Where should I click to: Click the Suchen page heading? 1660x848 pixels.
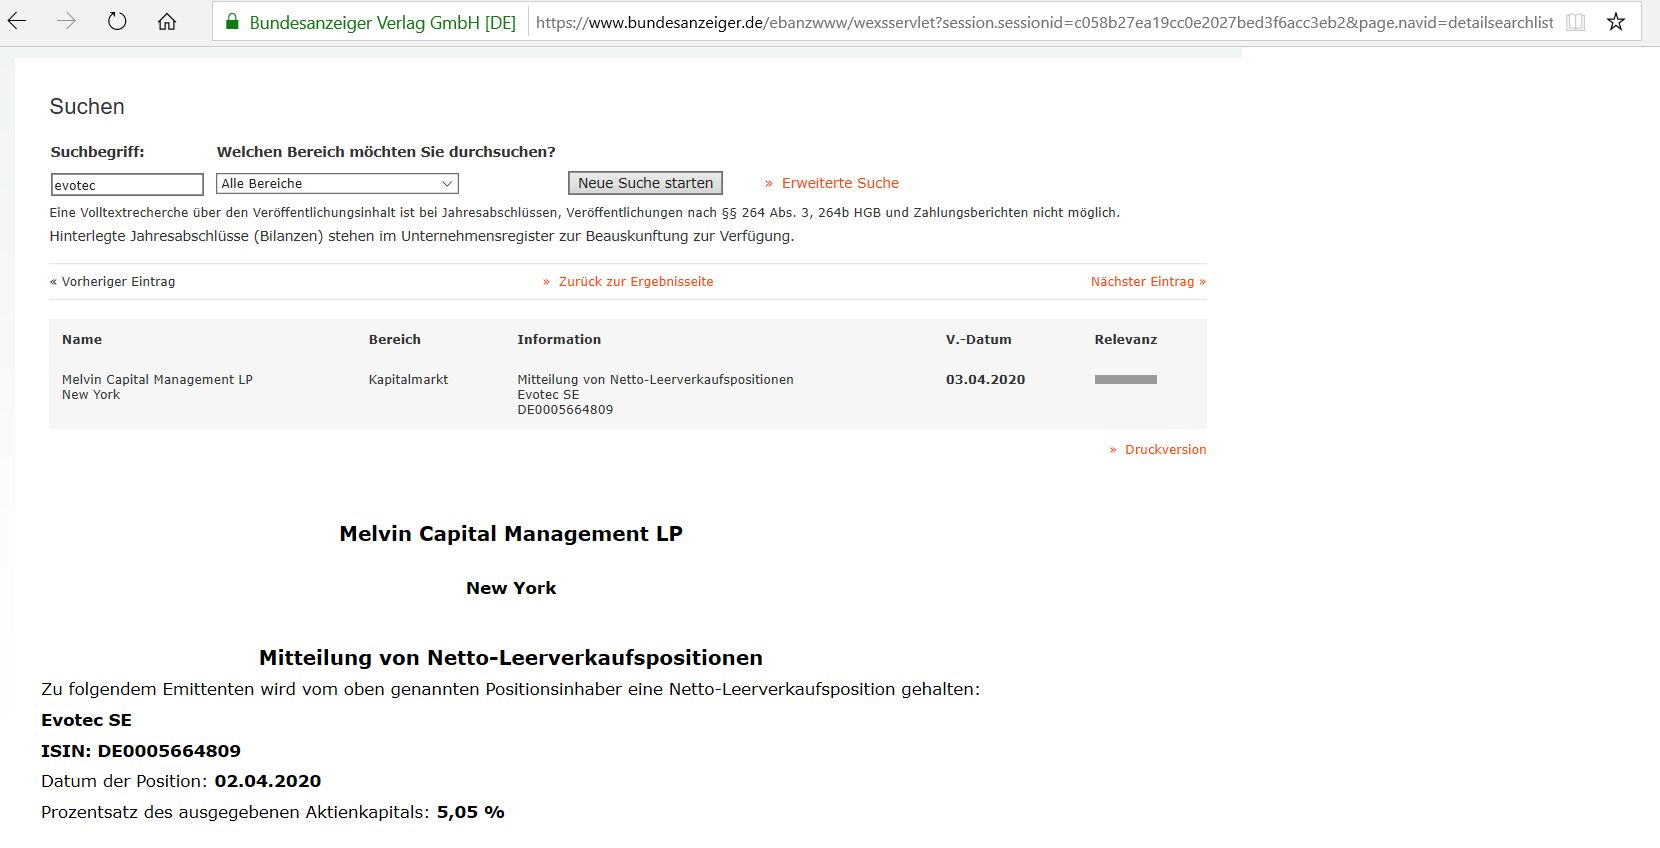pyautogui.click(x=87, y=107)
